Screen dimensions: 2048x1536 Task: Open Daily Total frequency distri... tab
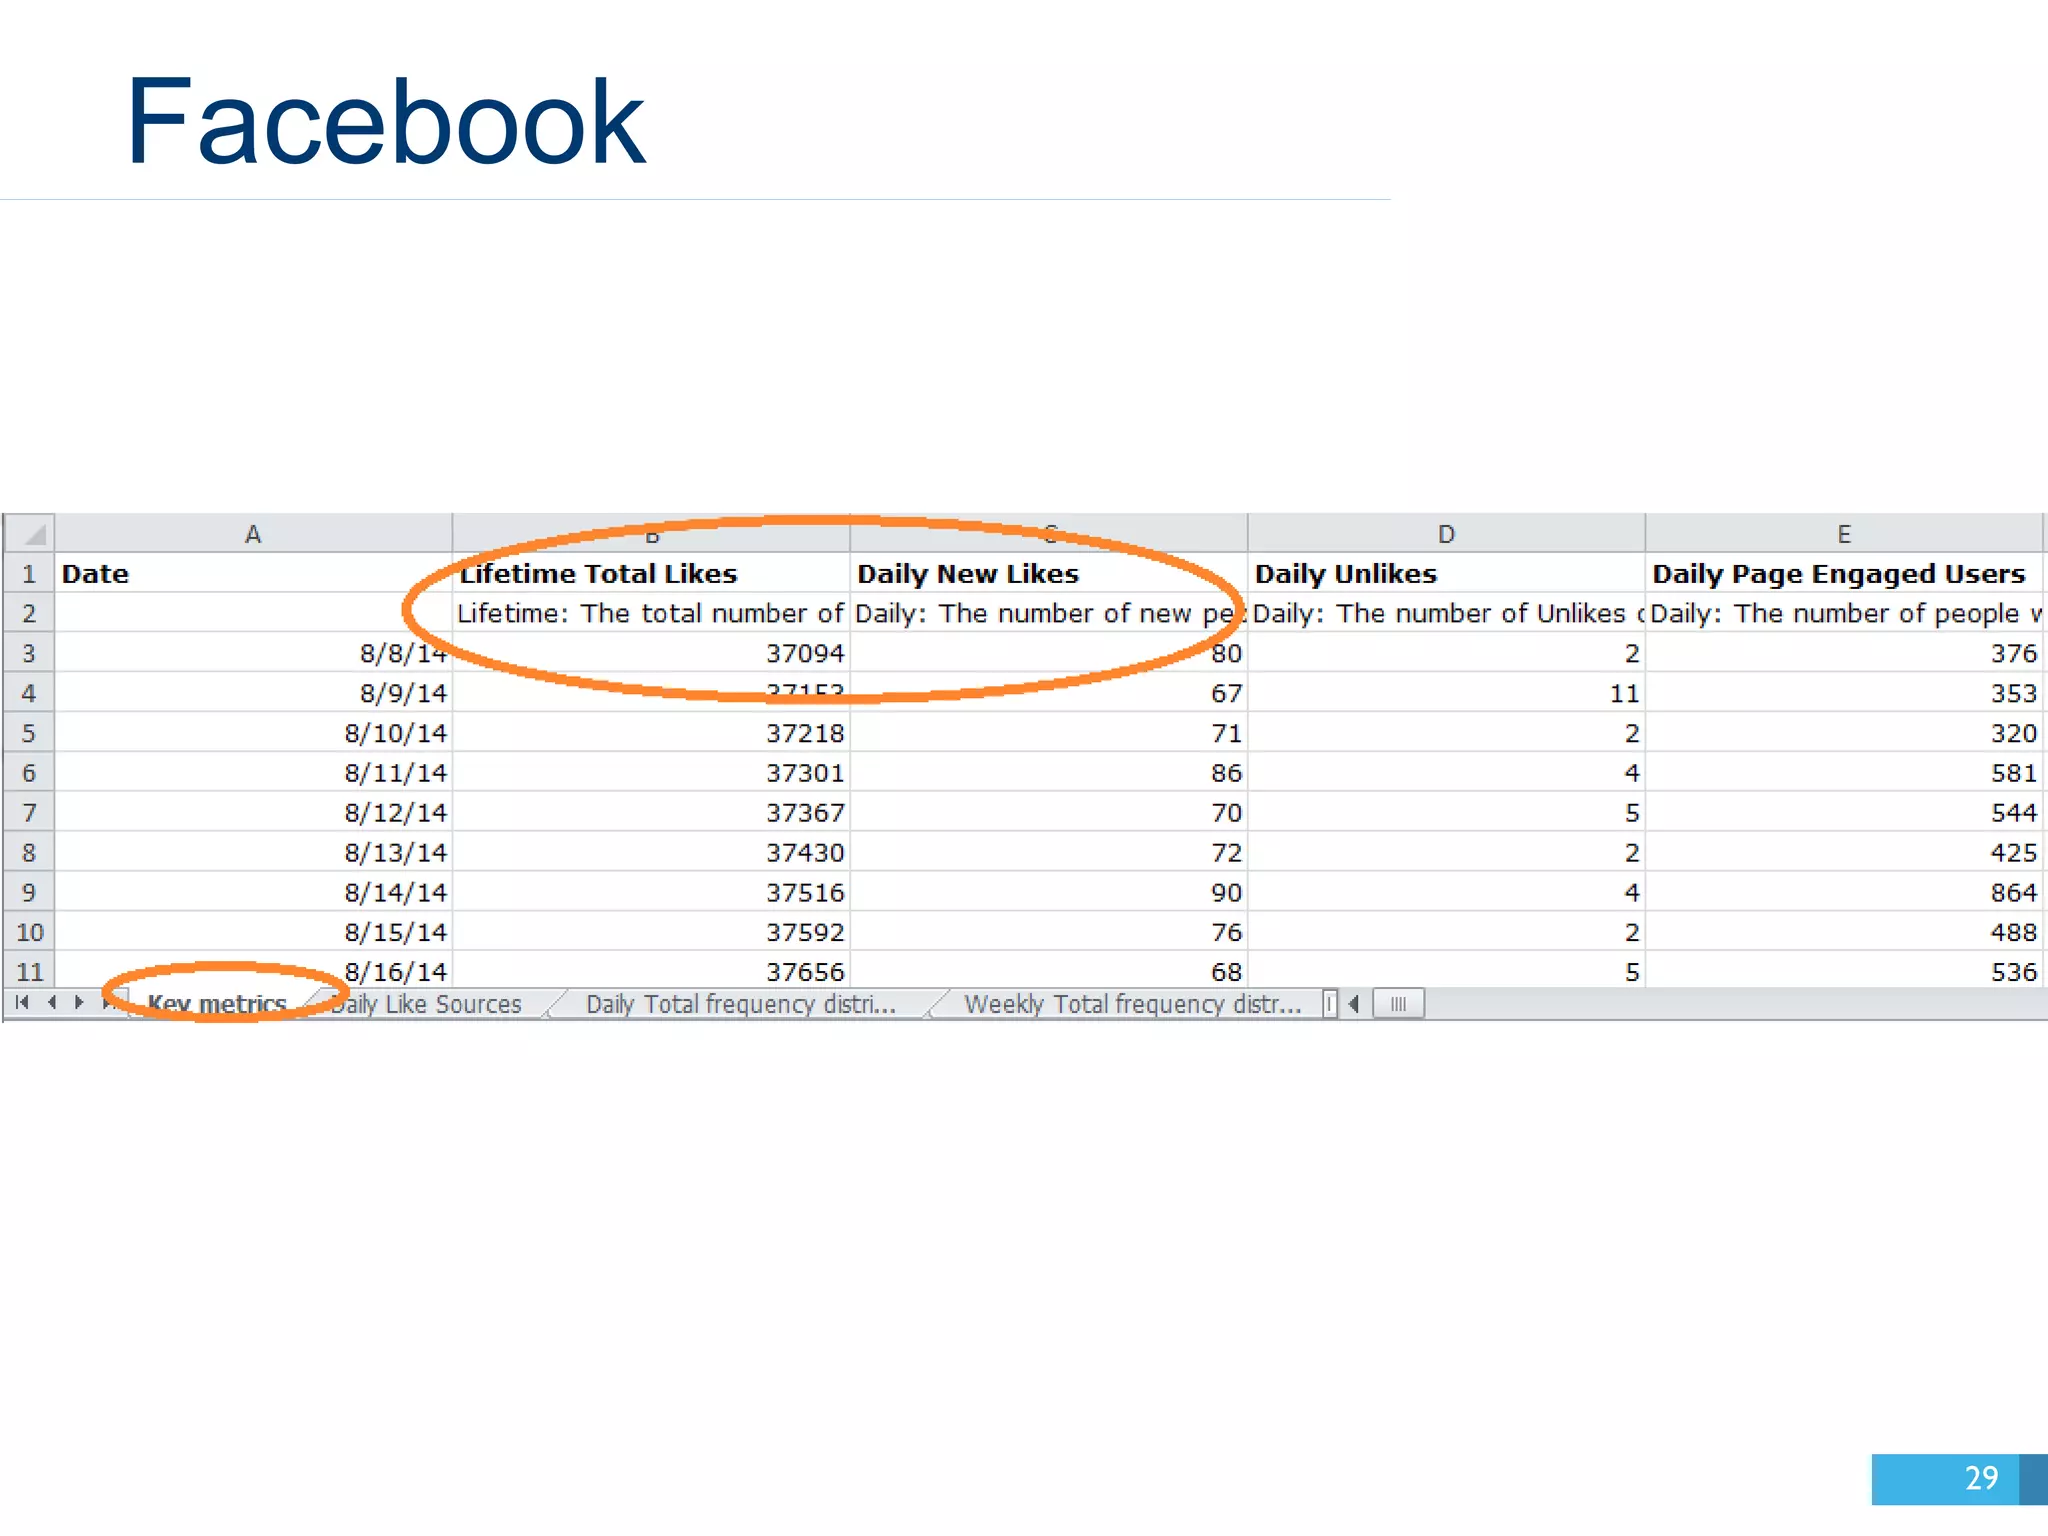tap(741, 1004)
